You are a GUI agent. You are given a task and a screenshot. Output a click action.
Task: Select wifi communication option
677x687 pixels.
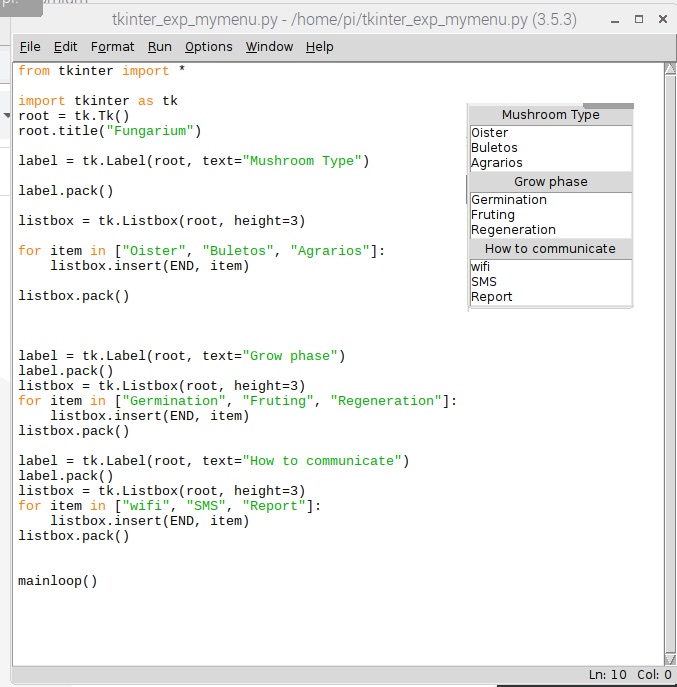pos(551,267)
